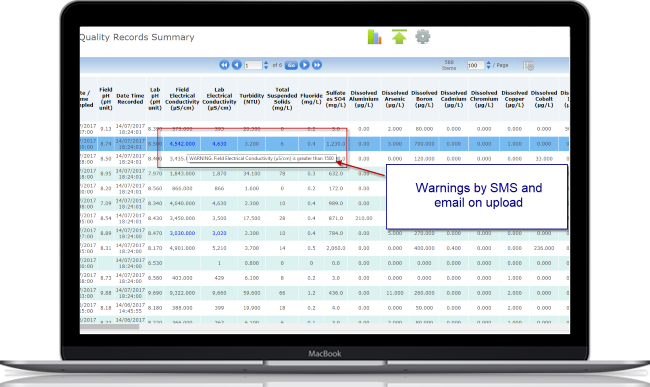This screenshot has width=650, height=387.
Task: Select the 59.600 turbidity cell
Action: [252, 293]
